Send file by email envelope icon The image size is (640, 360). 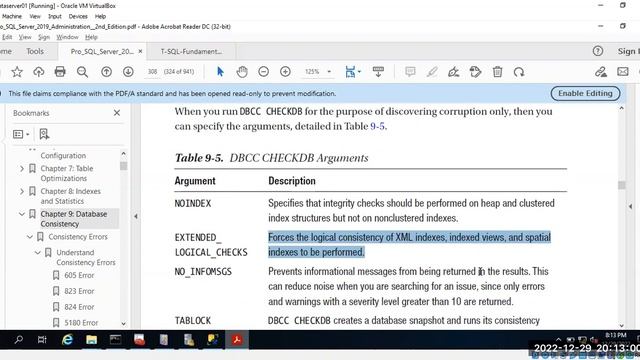623,72
